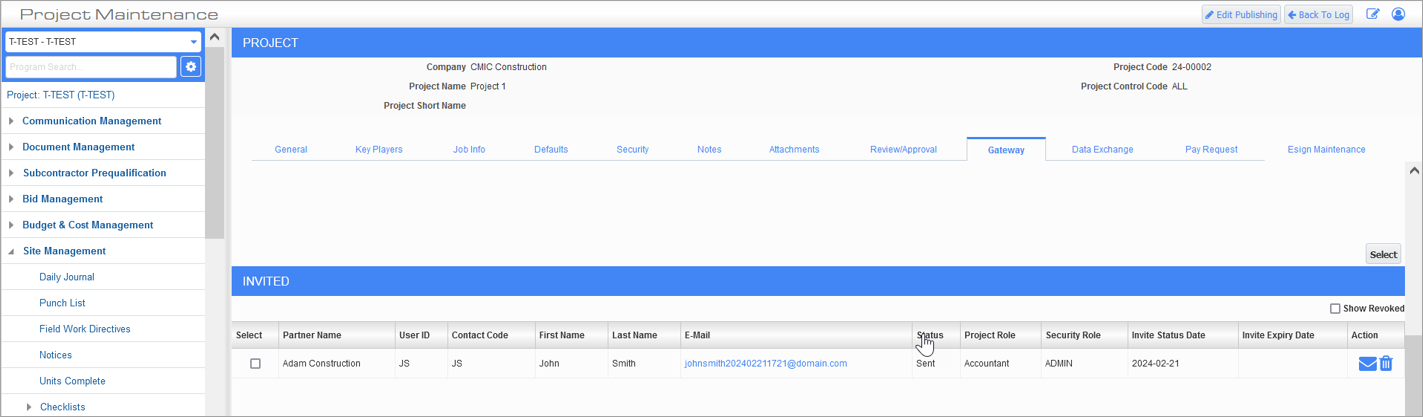1423x417 pixels.
Task: Open the Job Info tab
Action: coord(469,149)
